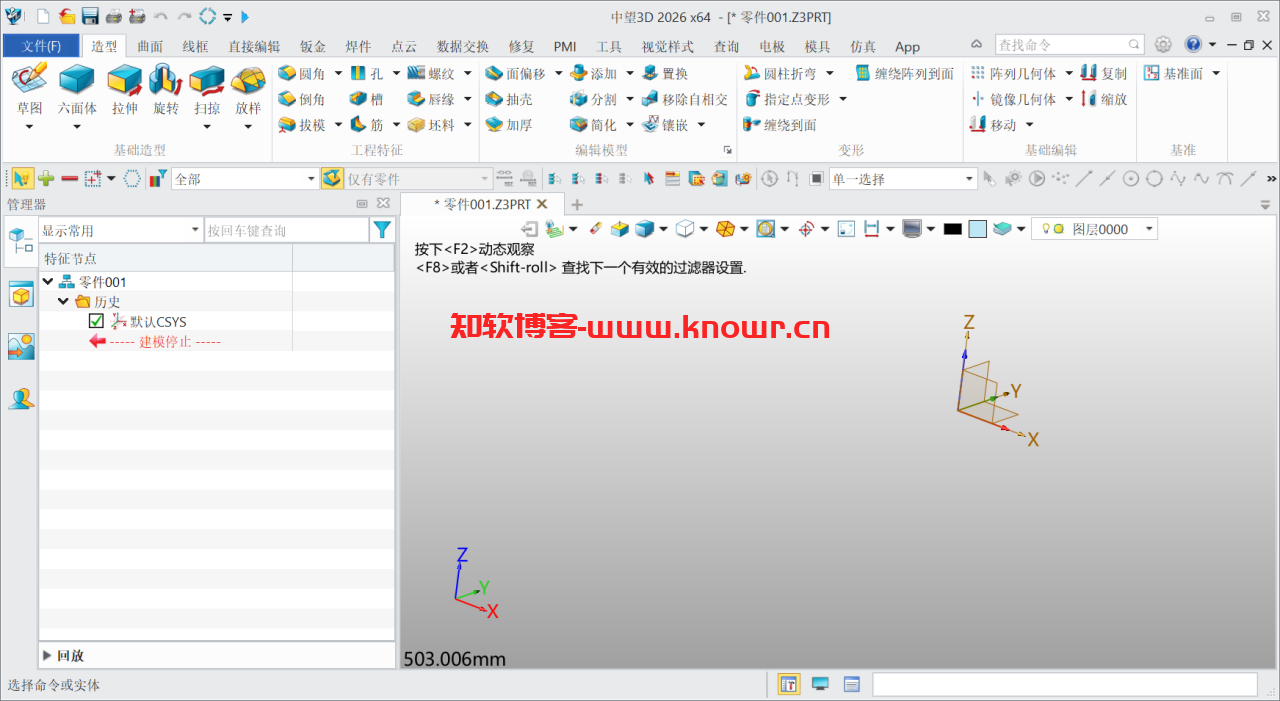The width and height of the screenshot is (1280, 701).
Task: Switch to the 线框 ribbon tab
Action: coord(196,46)
